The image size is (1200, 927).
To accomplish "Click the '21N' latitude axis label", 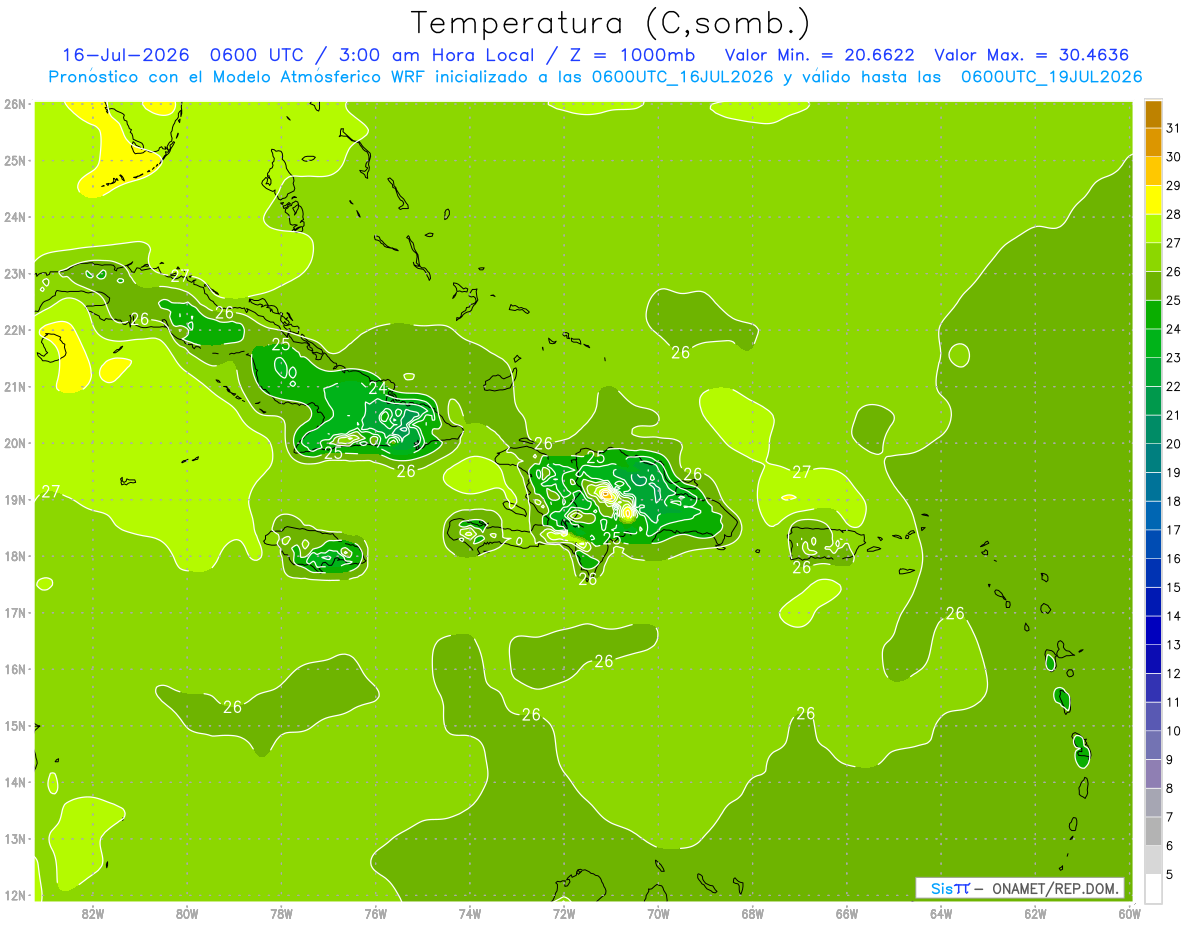I will coord(15,386).
